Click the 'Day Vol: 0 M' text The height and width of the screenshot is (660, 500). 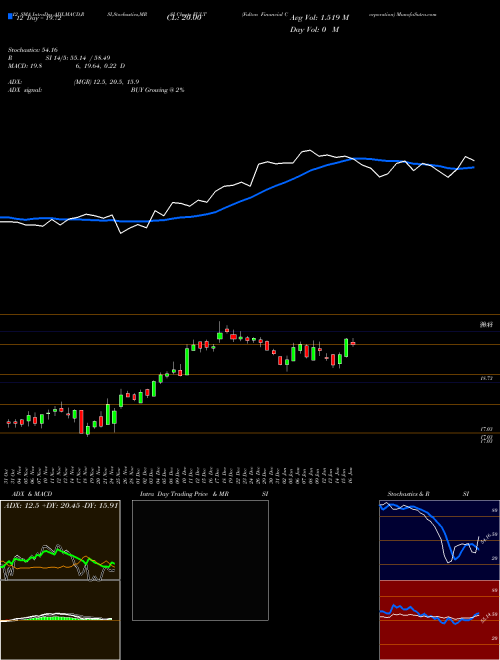tap(314, 30)
